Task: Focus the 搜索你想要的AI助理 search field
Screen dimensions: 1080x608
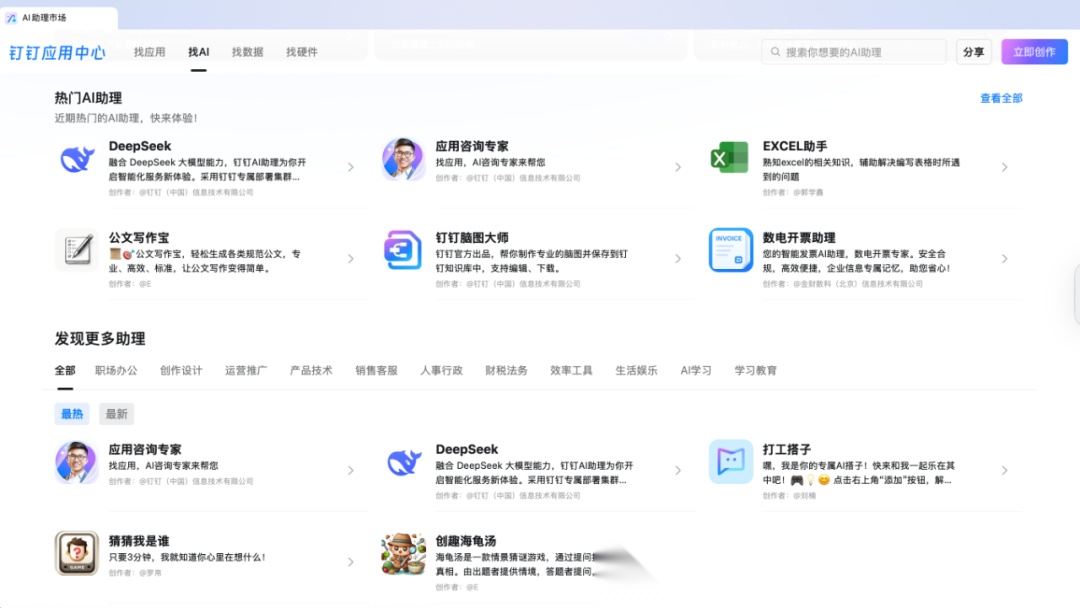Action: point(853,52)
